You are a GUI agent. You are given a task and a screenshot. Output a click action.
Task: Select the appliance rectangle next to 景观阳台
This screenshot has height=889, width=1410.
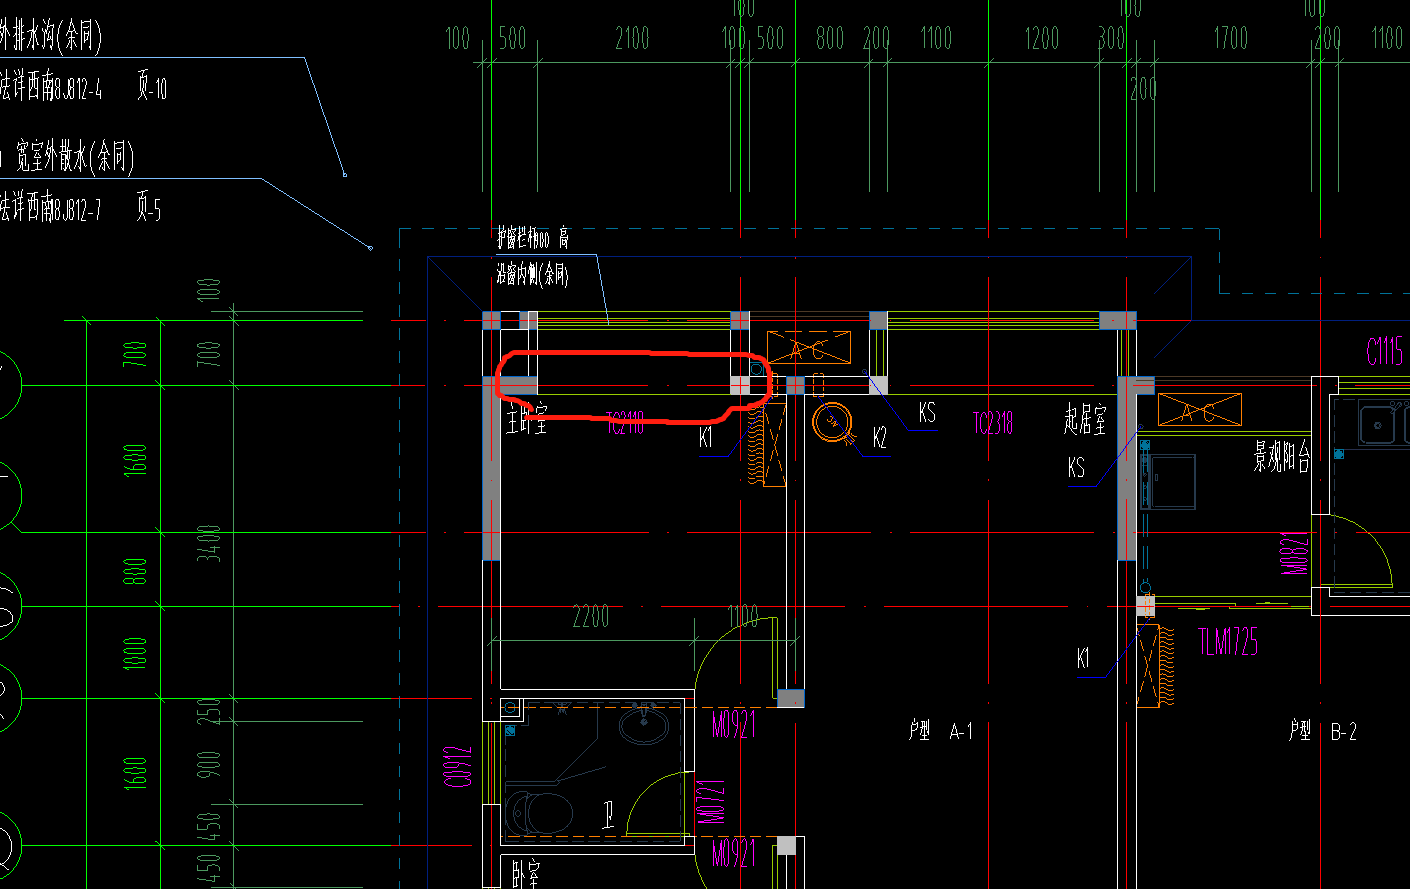1168,482
